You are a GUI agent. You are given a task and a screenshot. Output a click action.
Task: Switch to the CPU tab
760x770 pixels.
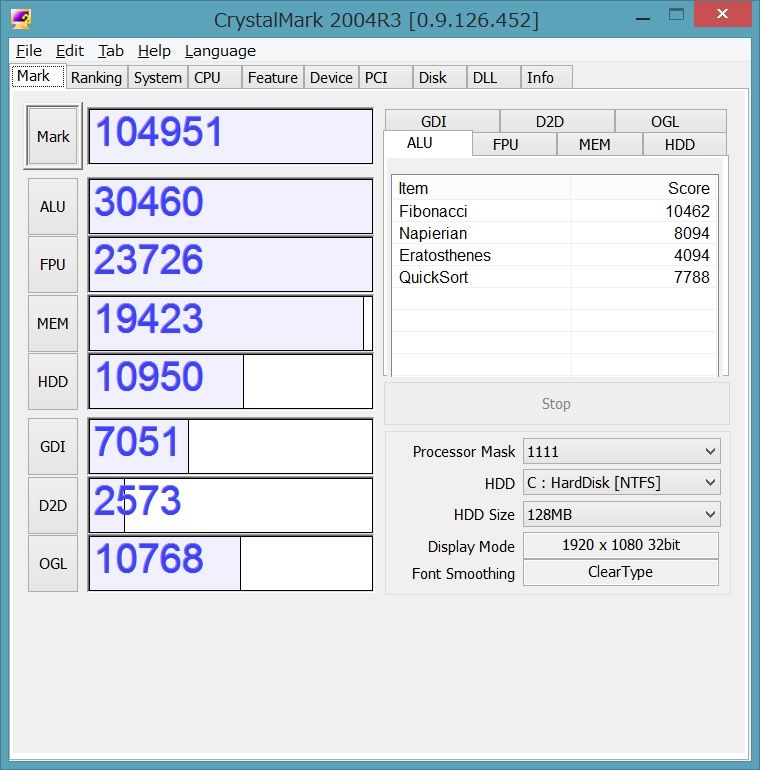(x=215, y=78)
